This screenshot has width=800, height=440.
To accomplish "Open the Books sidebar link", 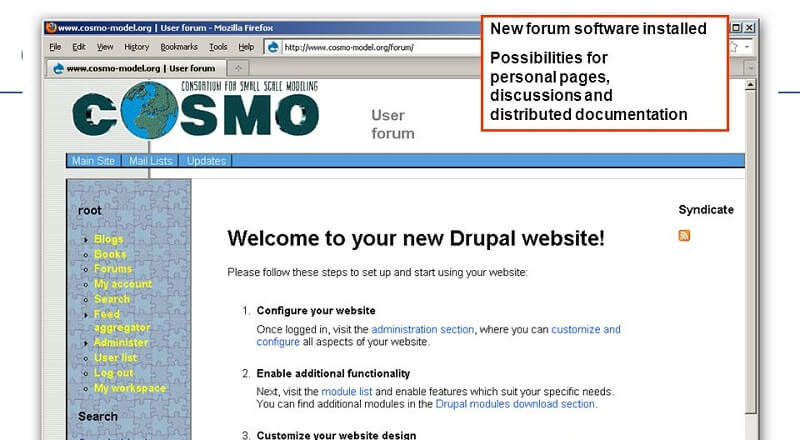I will 110,254.
